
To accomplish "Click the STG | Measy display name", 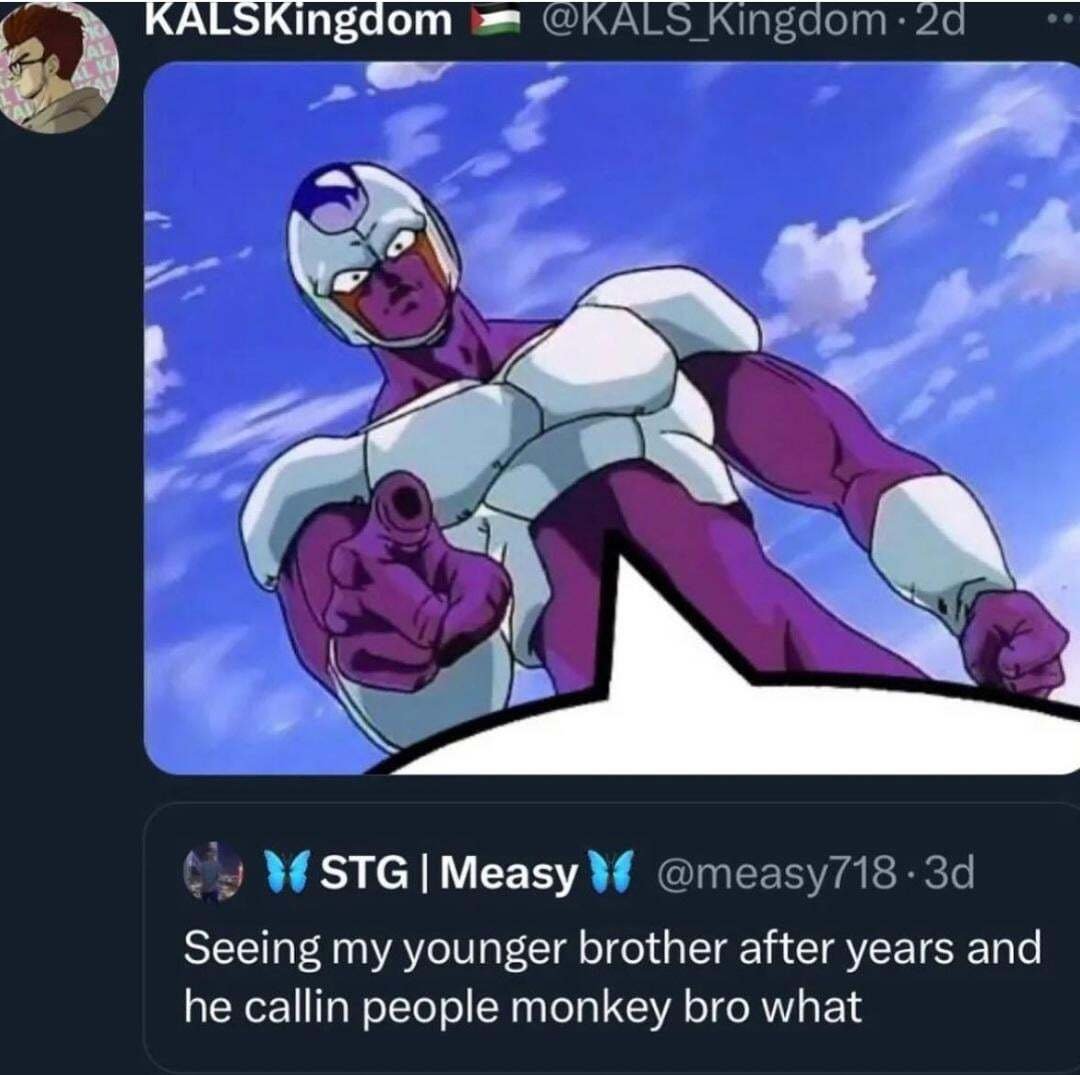I will pos(449,872).
